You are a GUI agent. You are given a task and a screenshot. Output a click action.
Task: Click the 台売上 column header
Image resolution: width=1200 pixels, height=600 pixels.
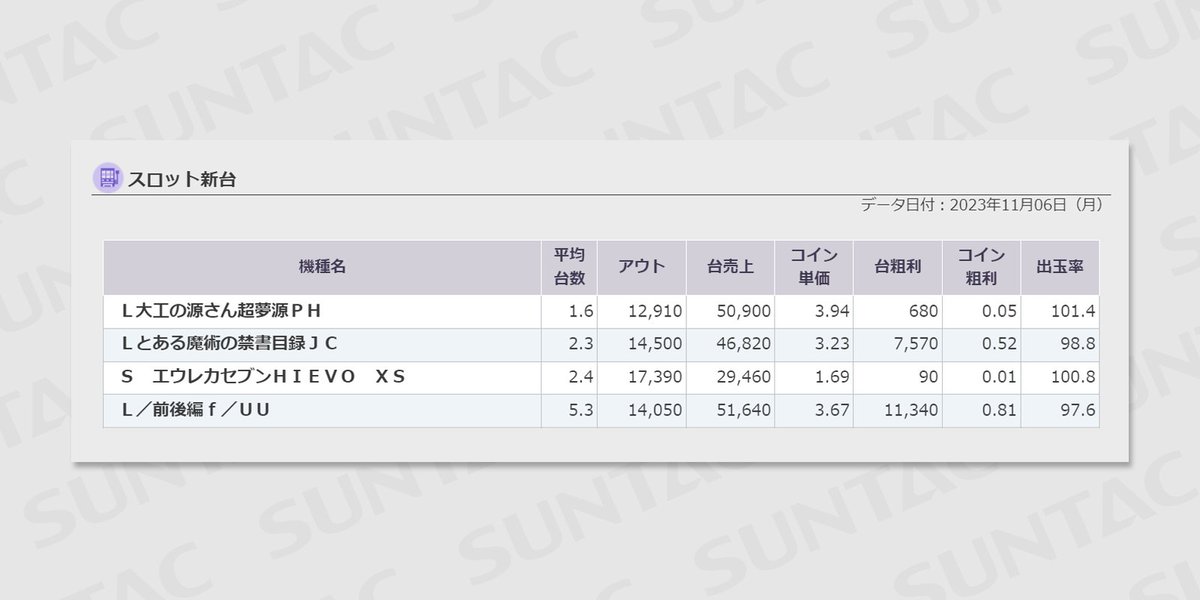tap(730, 267)
